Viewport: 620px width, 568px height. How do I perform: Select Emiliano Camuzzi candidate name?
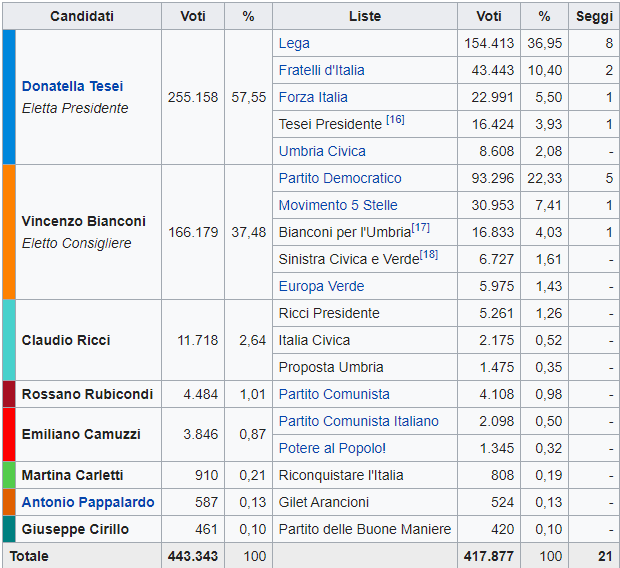click(x=81, y=435)
